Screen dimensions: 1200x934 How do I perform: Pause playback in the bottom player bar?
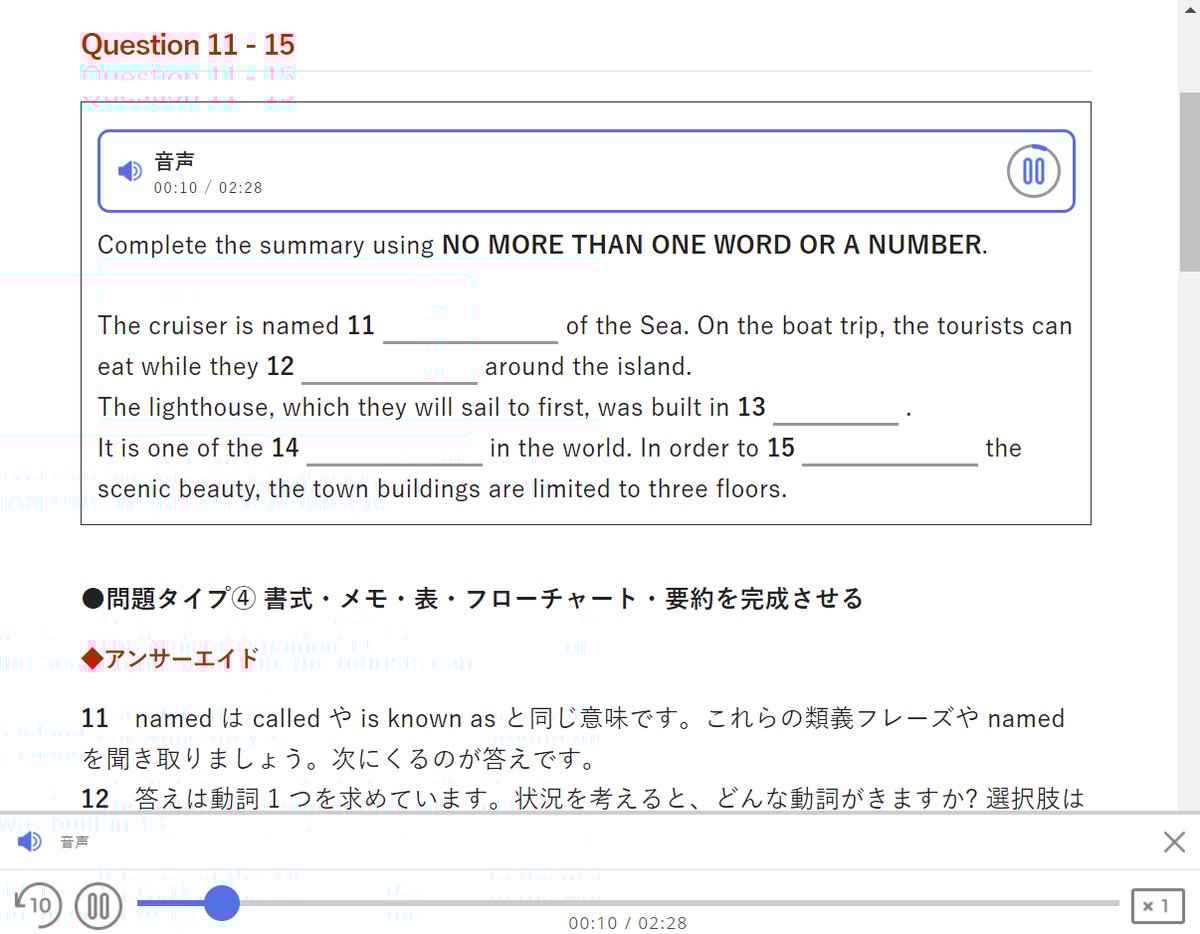[98, 906]
